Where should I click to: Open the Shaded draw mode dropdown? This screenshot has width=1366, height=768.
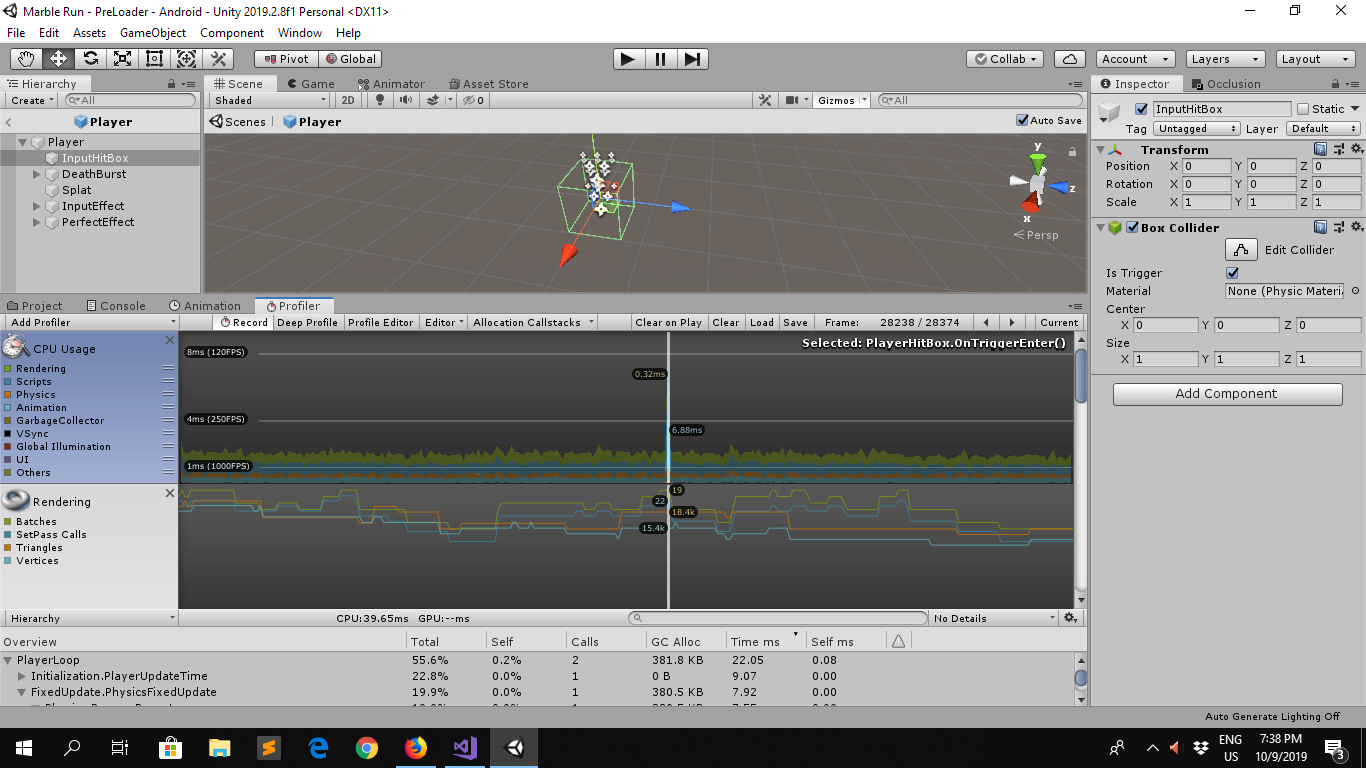[x=270, y=100]
